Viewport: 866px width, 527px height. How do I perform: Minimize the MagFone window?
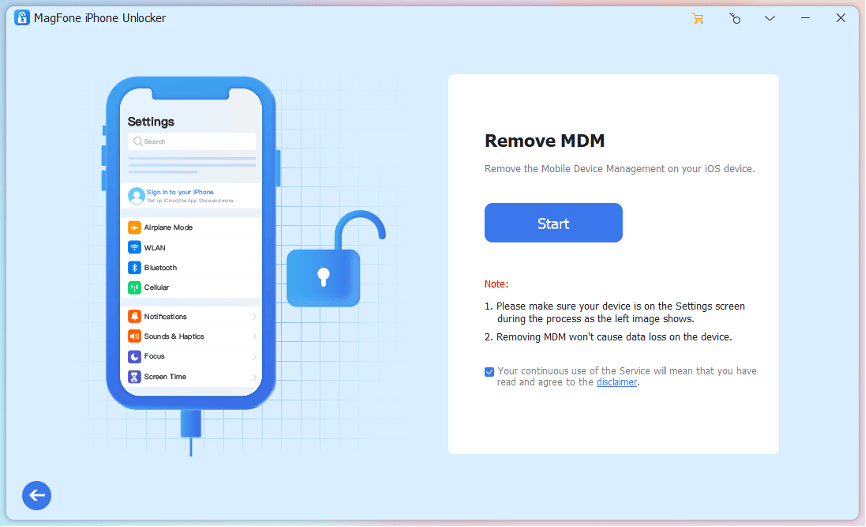click(x=805, y=18)
